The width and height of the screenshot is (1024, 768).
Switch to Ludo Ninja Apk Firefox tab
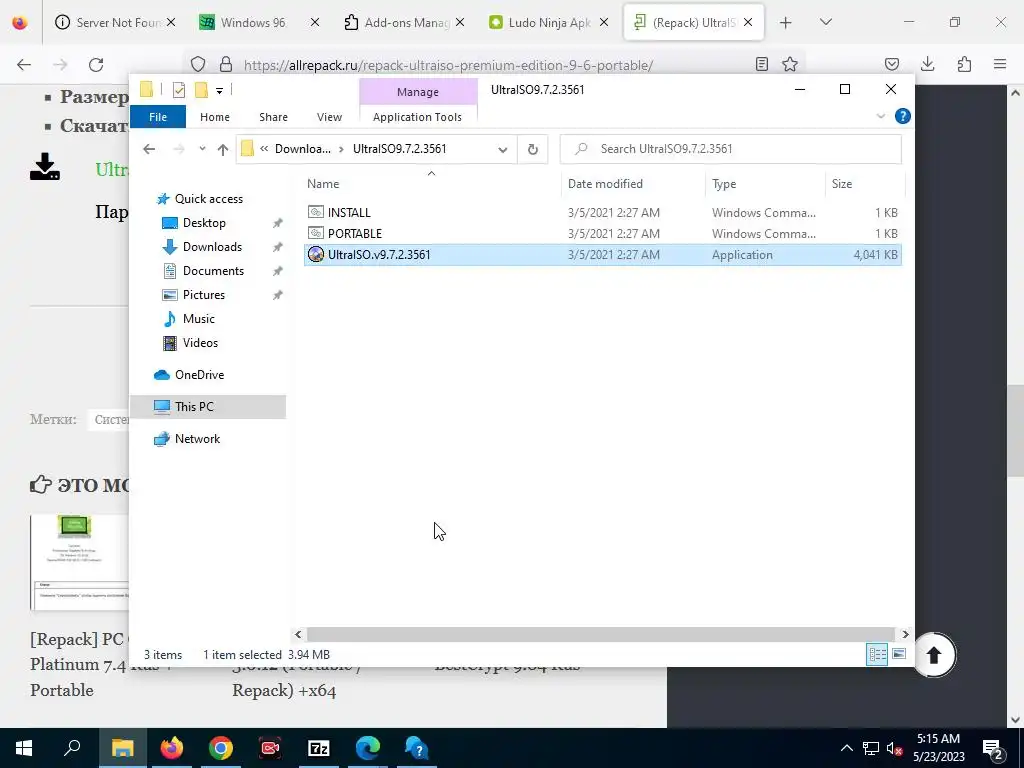coord(549,22)
